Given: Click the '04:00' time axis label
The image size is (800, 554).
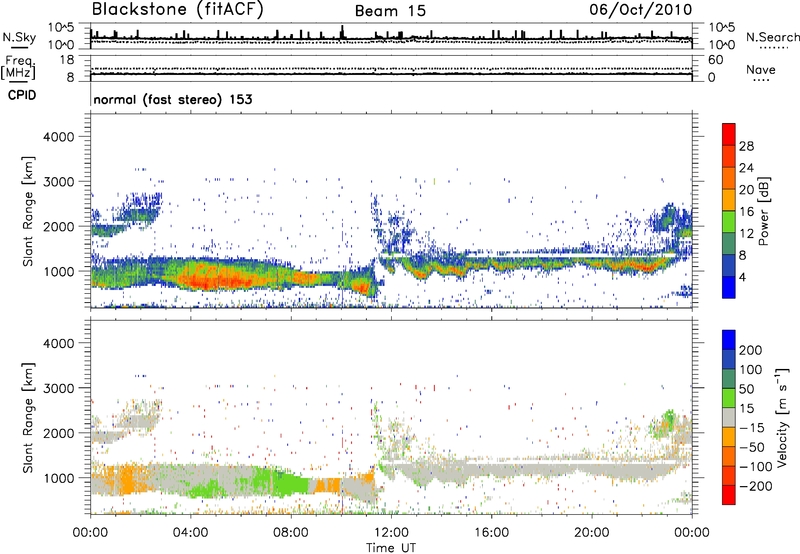Looking at the screenshot, I should point(191,533).
